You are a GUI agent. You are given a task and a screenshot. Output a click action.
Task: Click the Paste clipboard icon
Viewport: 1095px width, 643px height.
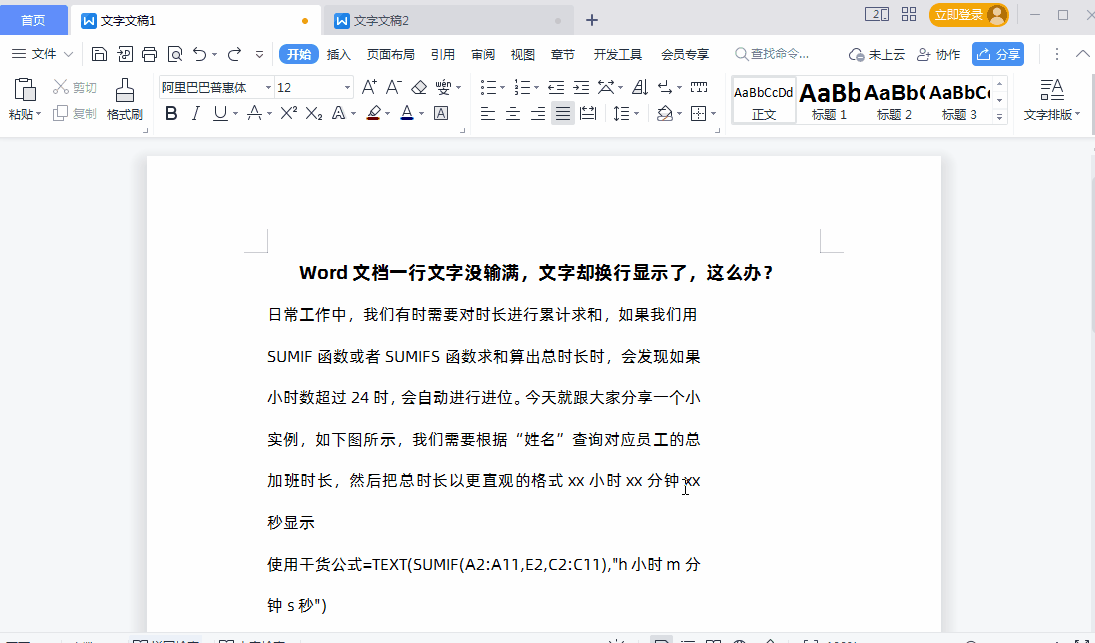pyautogui.click(x=24, y=90)
